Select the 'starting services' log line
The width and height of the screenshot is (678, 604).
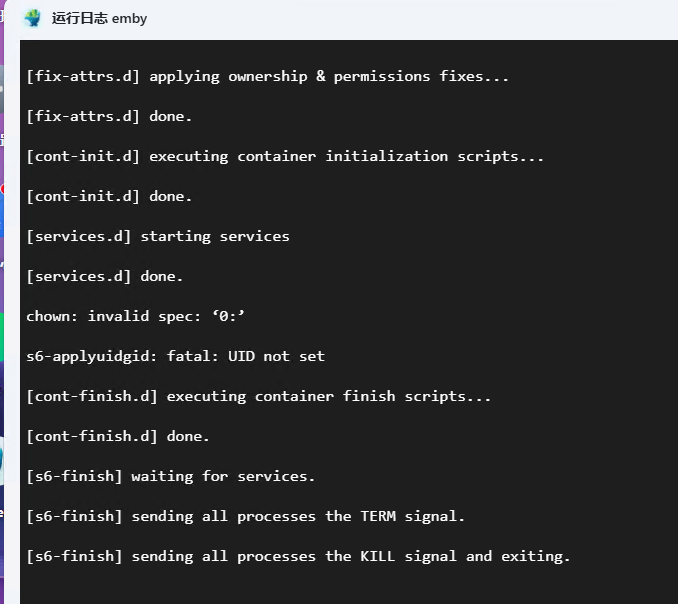pyautogui.click(x=158, y=236)
